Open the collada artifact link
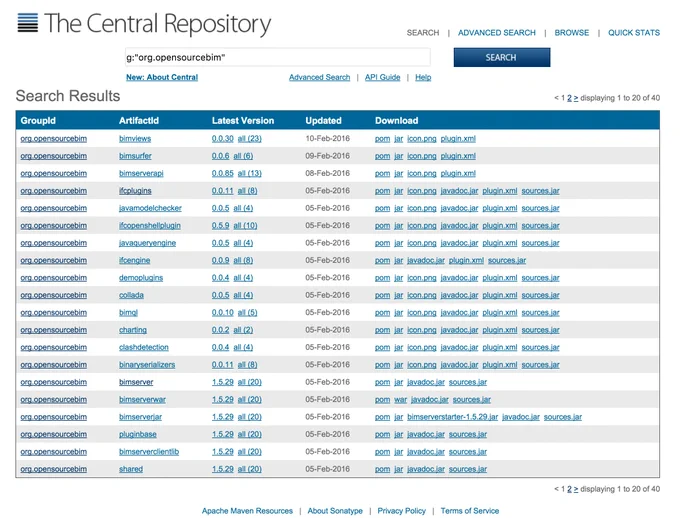Image resolution: width=680 pixels, height=518 pixels. point(131,295)
